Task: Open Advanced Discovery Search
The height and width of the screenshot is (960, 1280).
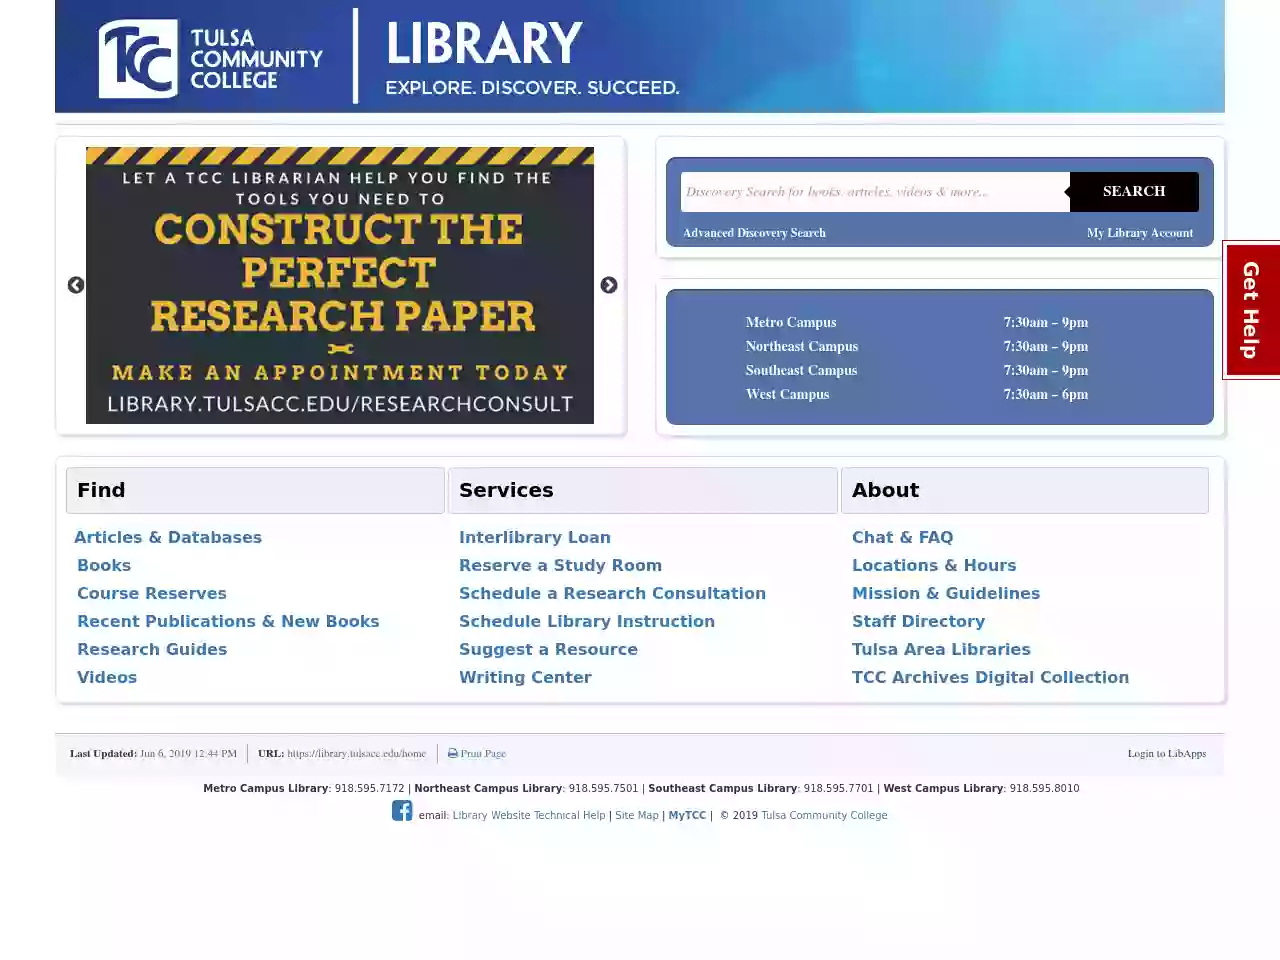Action: [754, 233]
